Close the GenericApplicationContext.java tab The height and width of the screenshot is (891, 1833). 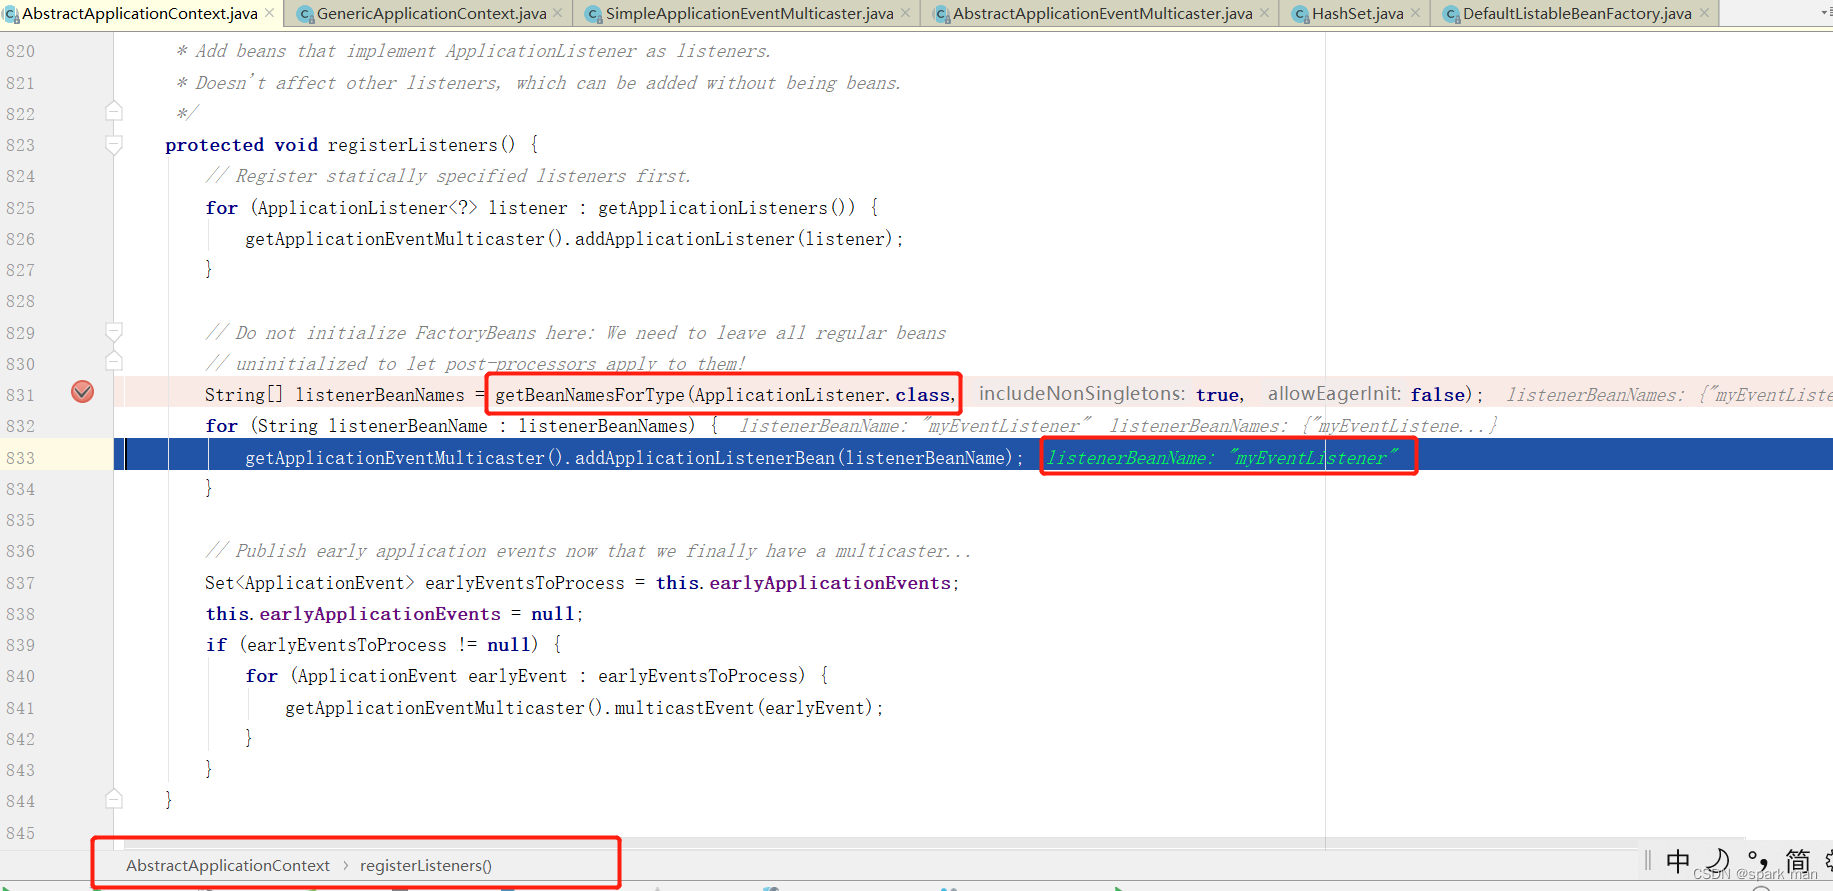558,13
